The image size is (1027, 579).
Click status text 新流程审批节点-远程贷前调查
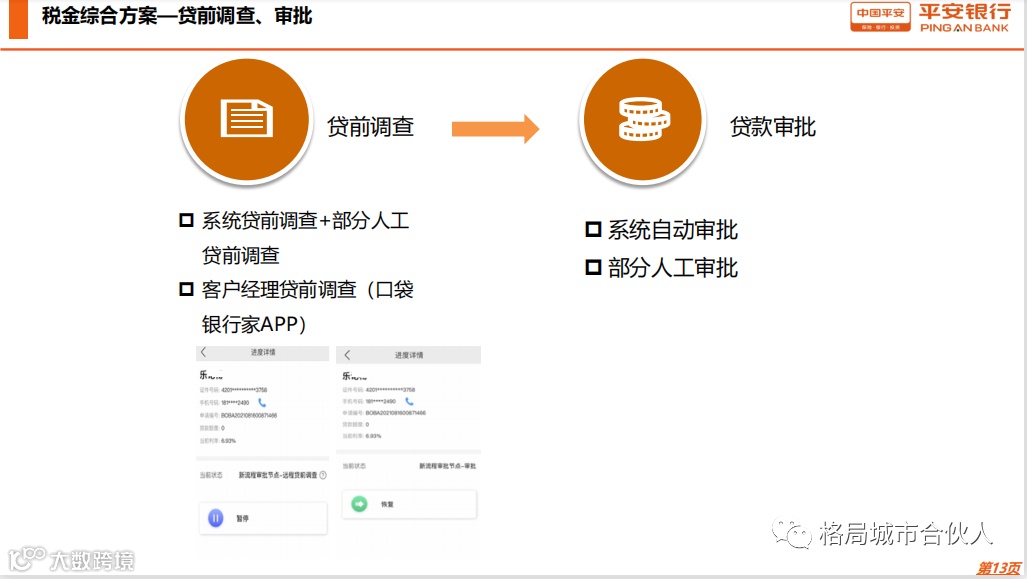[x=278, y=475]
